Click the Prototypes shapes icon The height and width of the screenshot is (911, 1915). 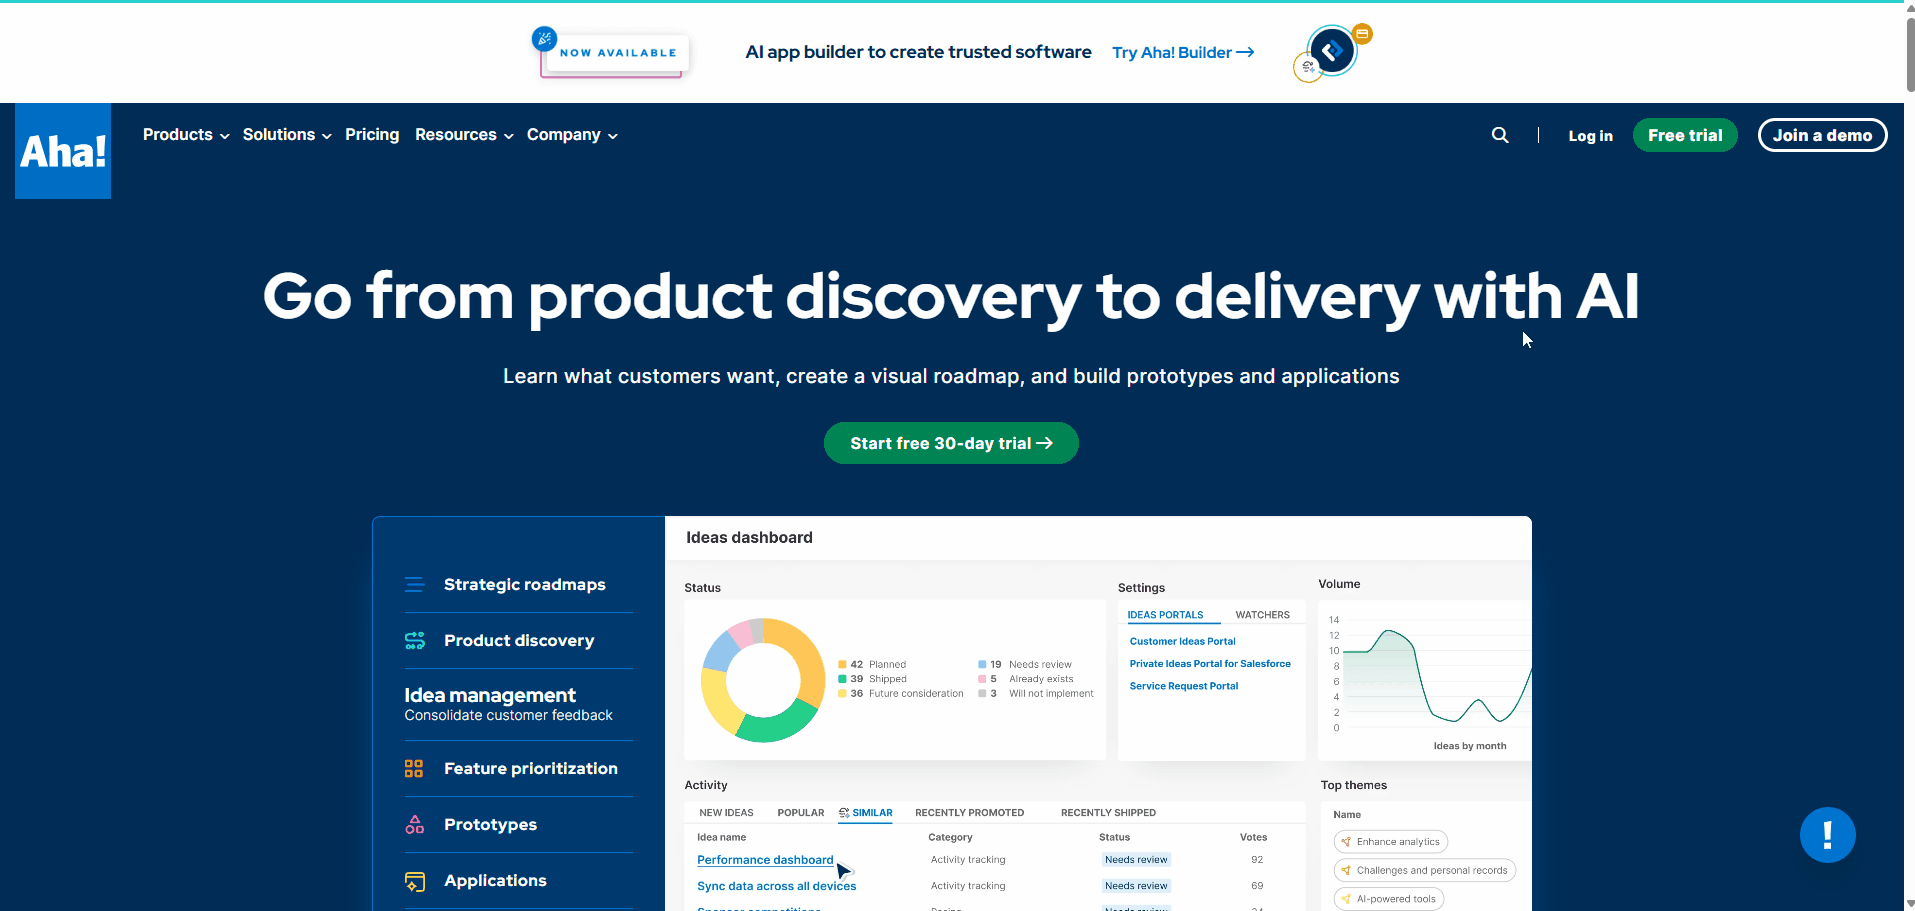pos(414,825)
